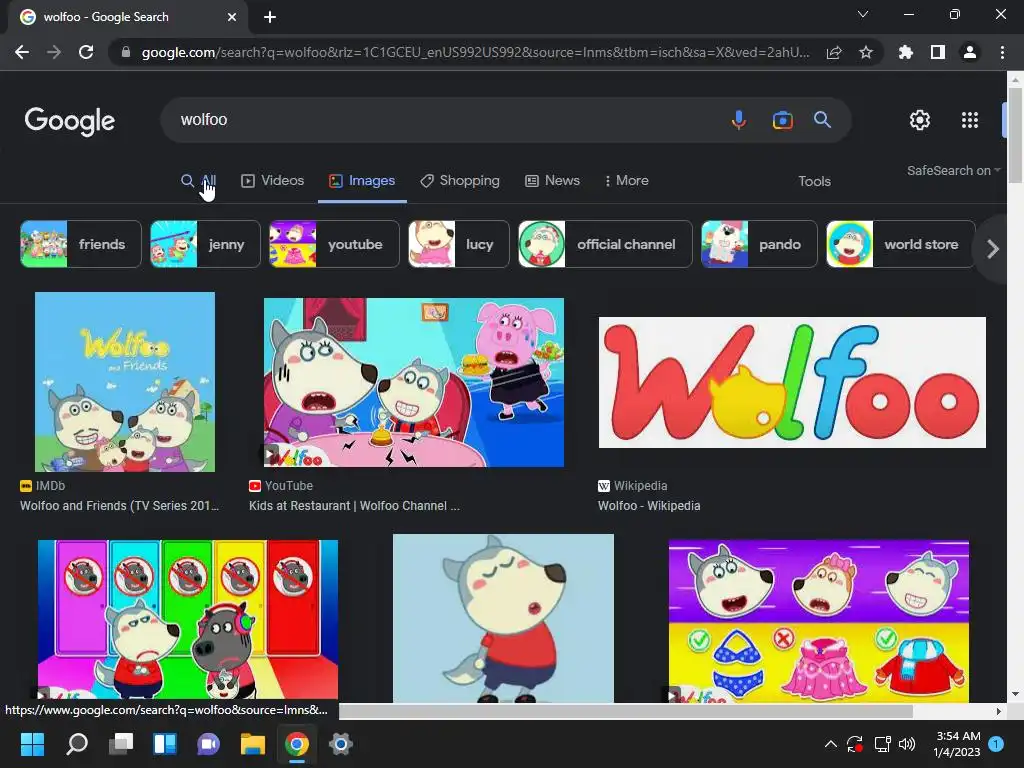
Task: Click 'Wolfoo and Friends (TV Series 201...' title
Action: click(120, 505)
